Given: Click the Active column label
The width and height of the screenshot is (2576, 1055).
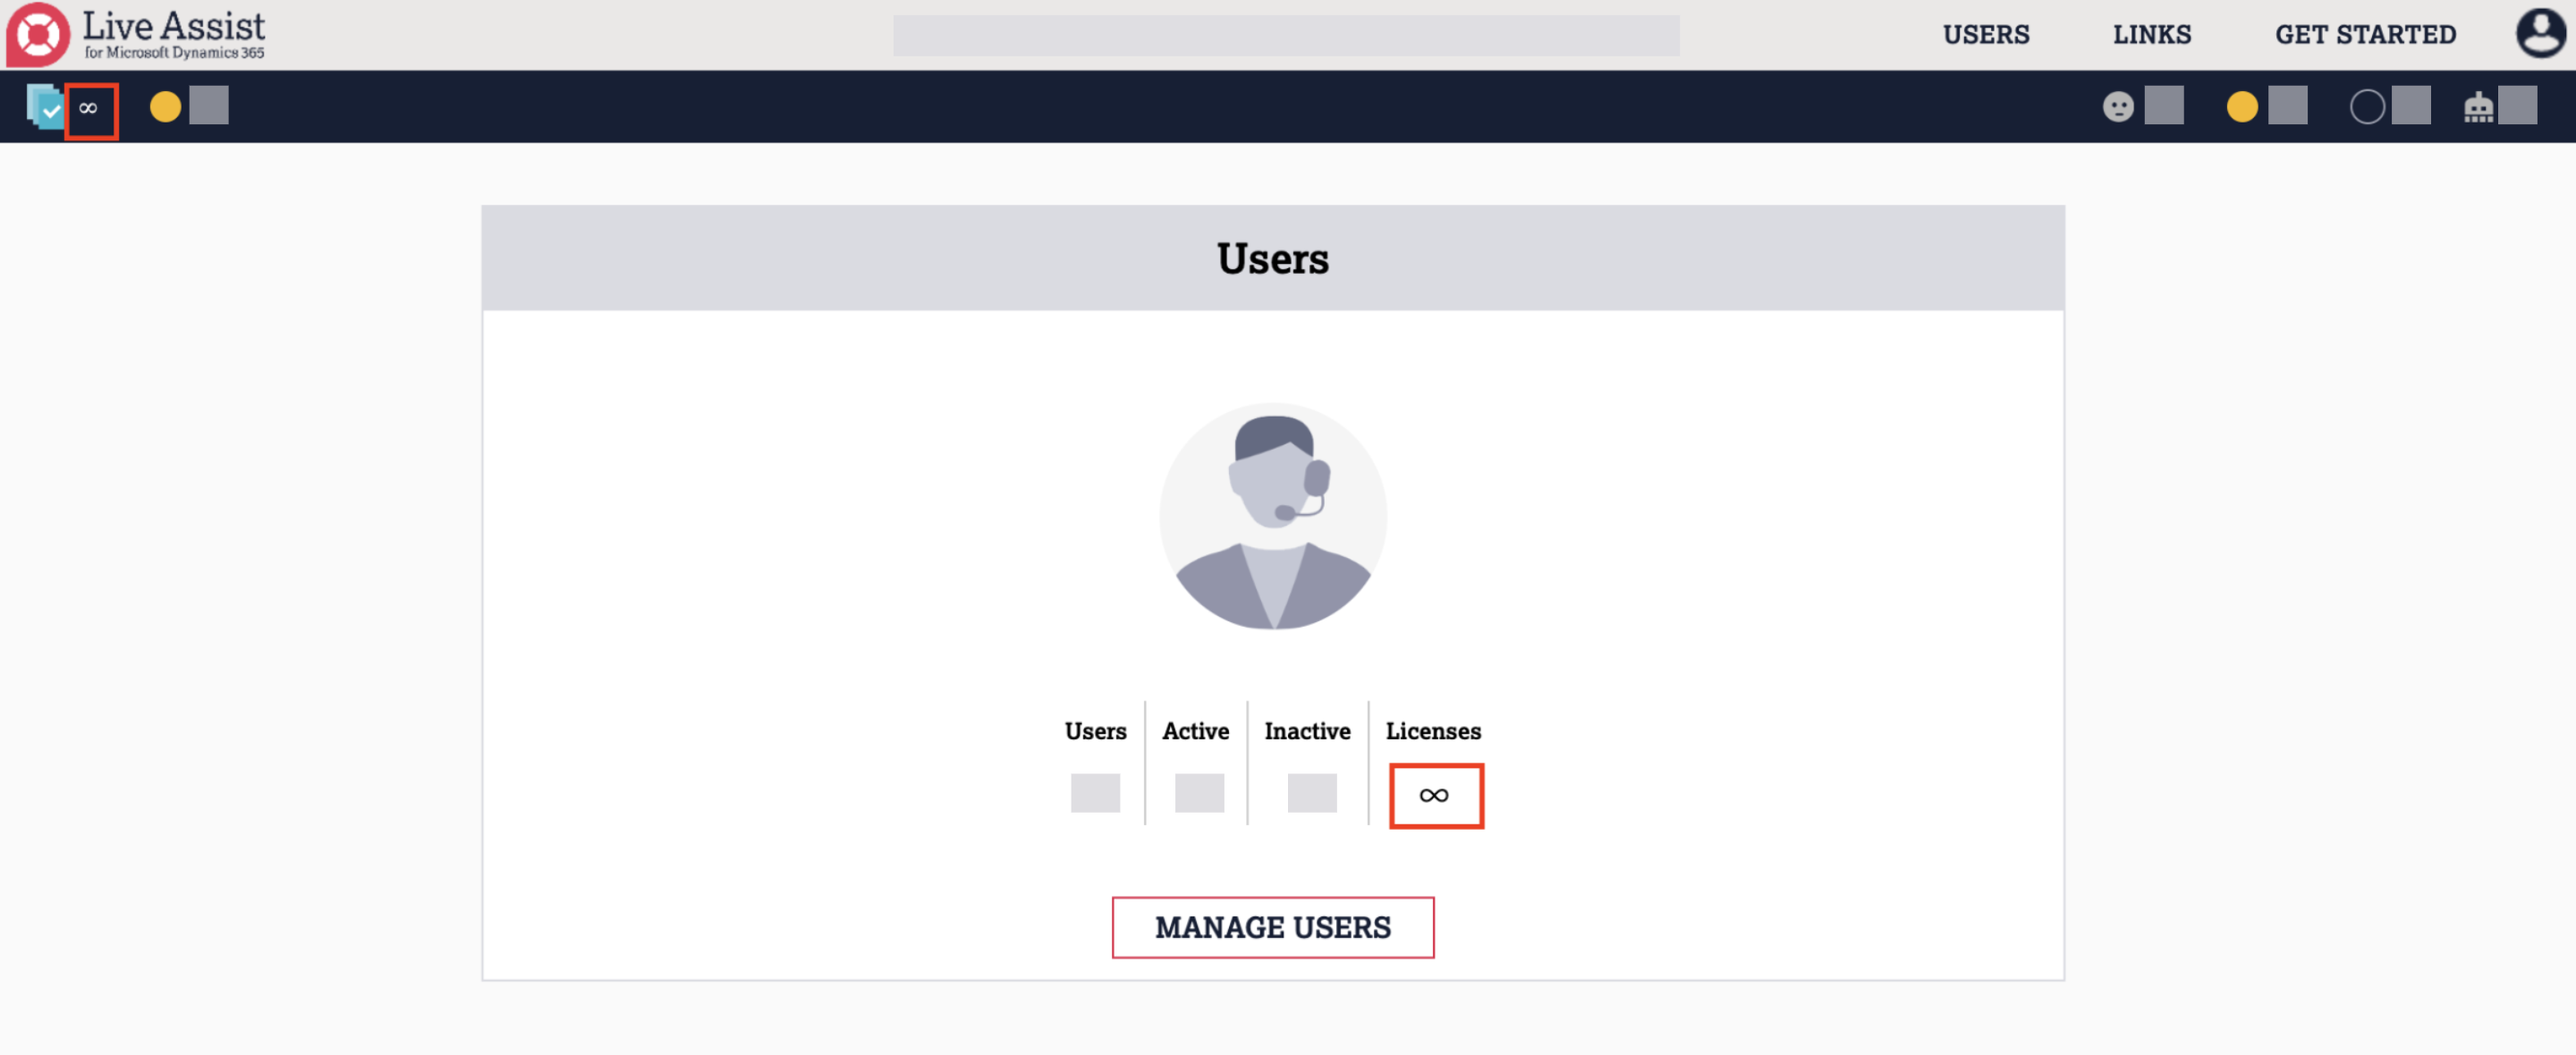Looking at the screenshot, I should [x=1196, y=731].
